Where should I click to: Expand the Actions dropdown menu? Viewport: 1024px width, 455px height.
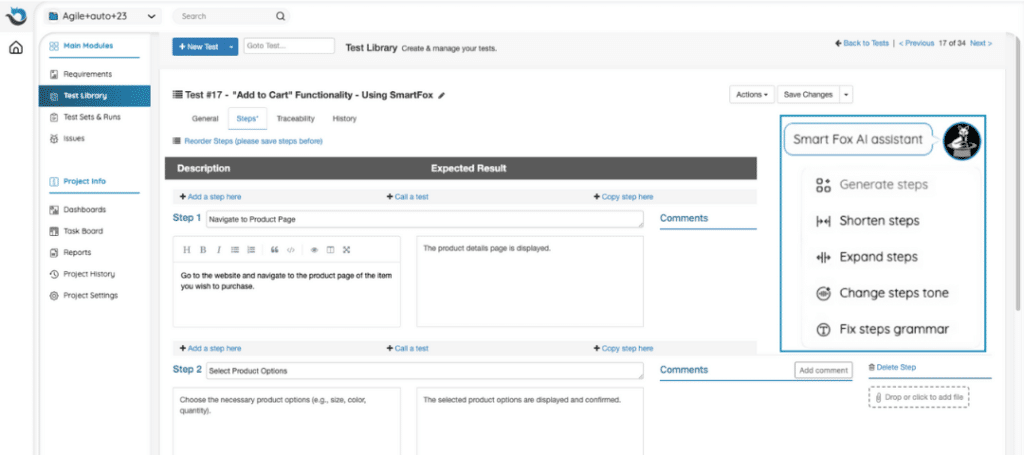coord(752,94)
